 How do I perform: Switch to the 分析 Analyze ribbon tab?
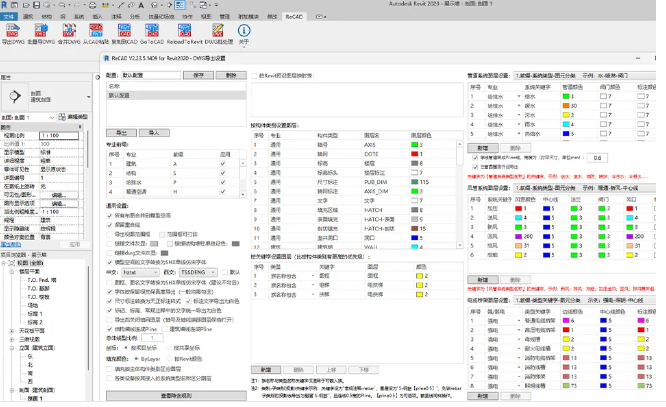tap(135, 17)
